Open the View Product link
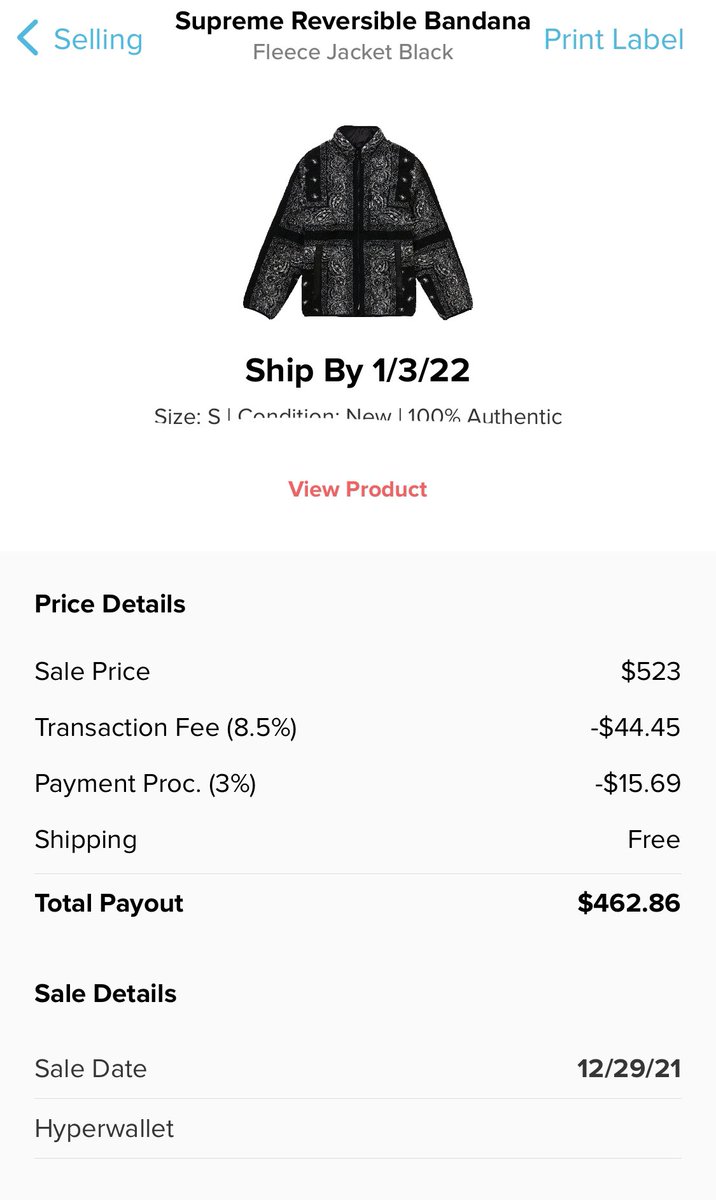 pyautogui.click(x=357, y=489)
